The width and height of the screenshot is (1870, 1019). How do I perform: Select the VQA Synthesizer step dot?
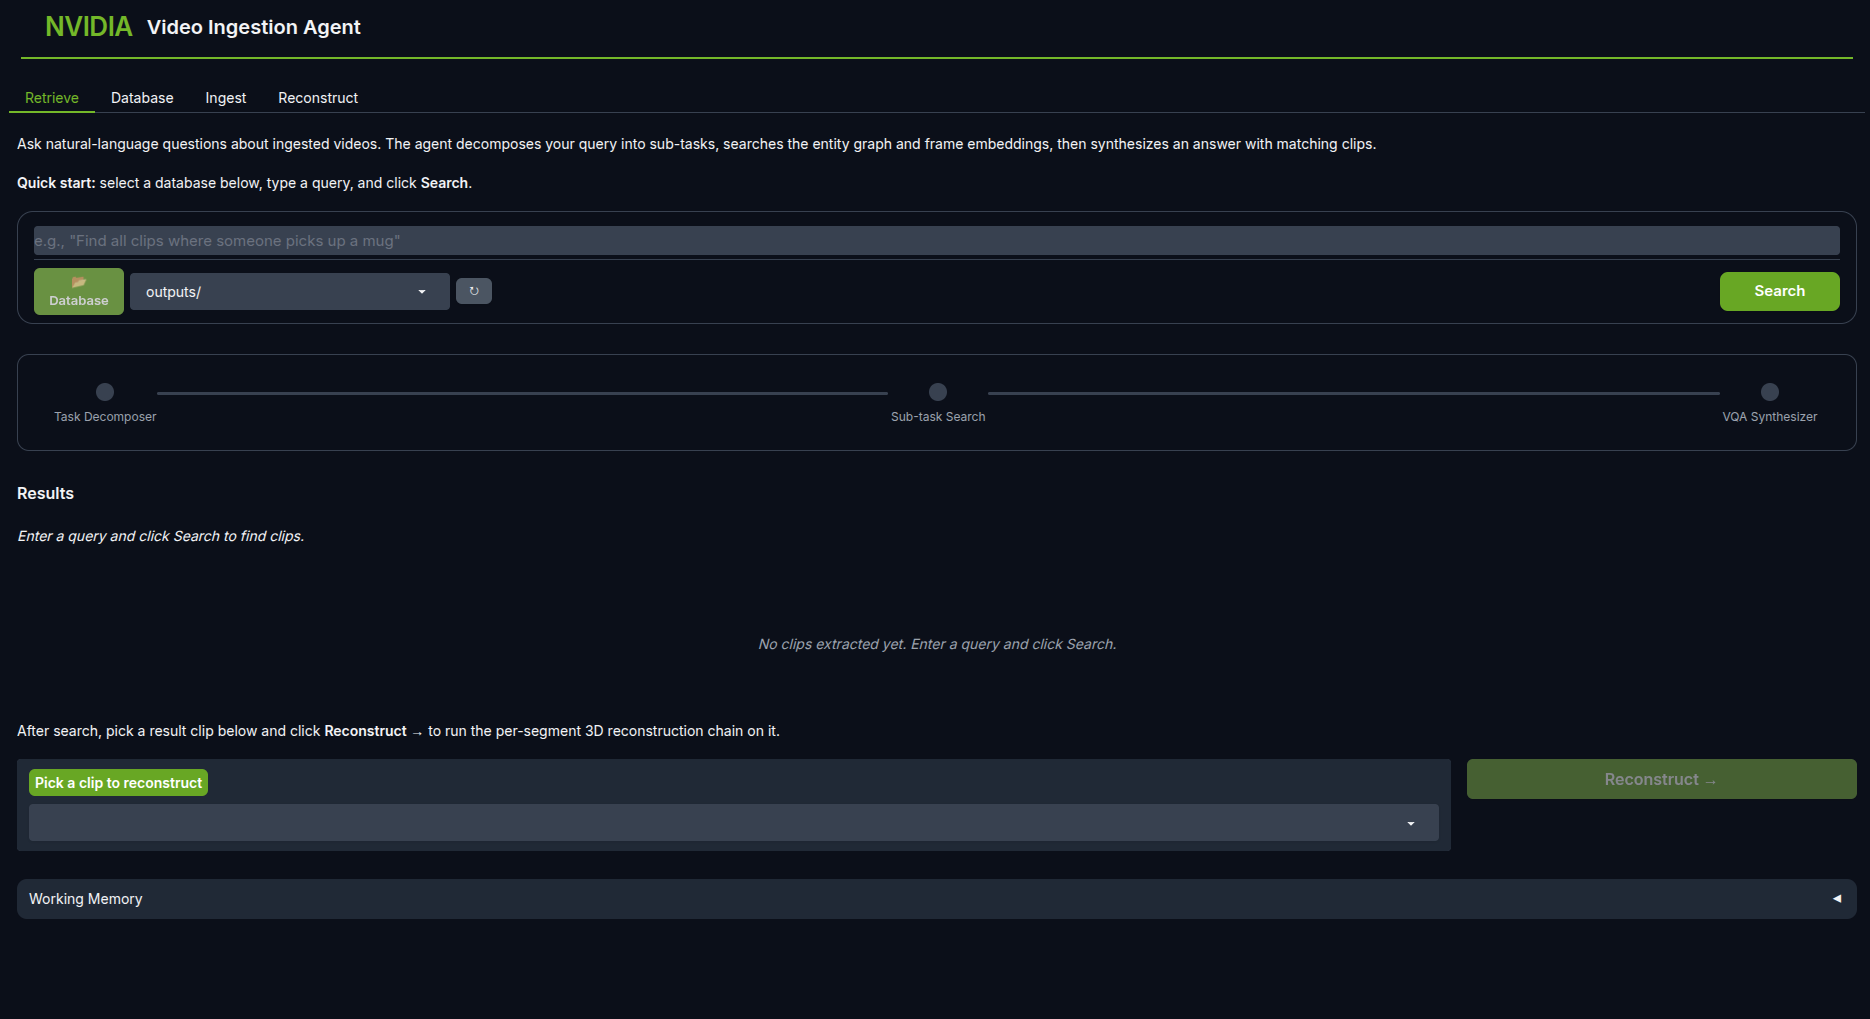point(1770,392)
